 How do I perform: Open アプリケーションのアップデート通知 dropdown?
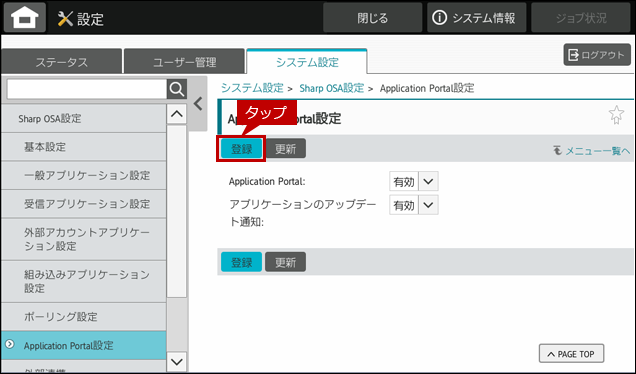click(x=414, y=205)
